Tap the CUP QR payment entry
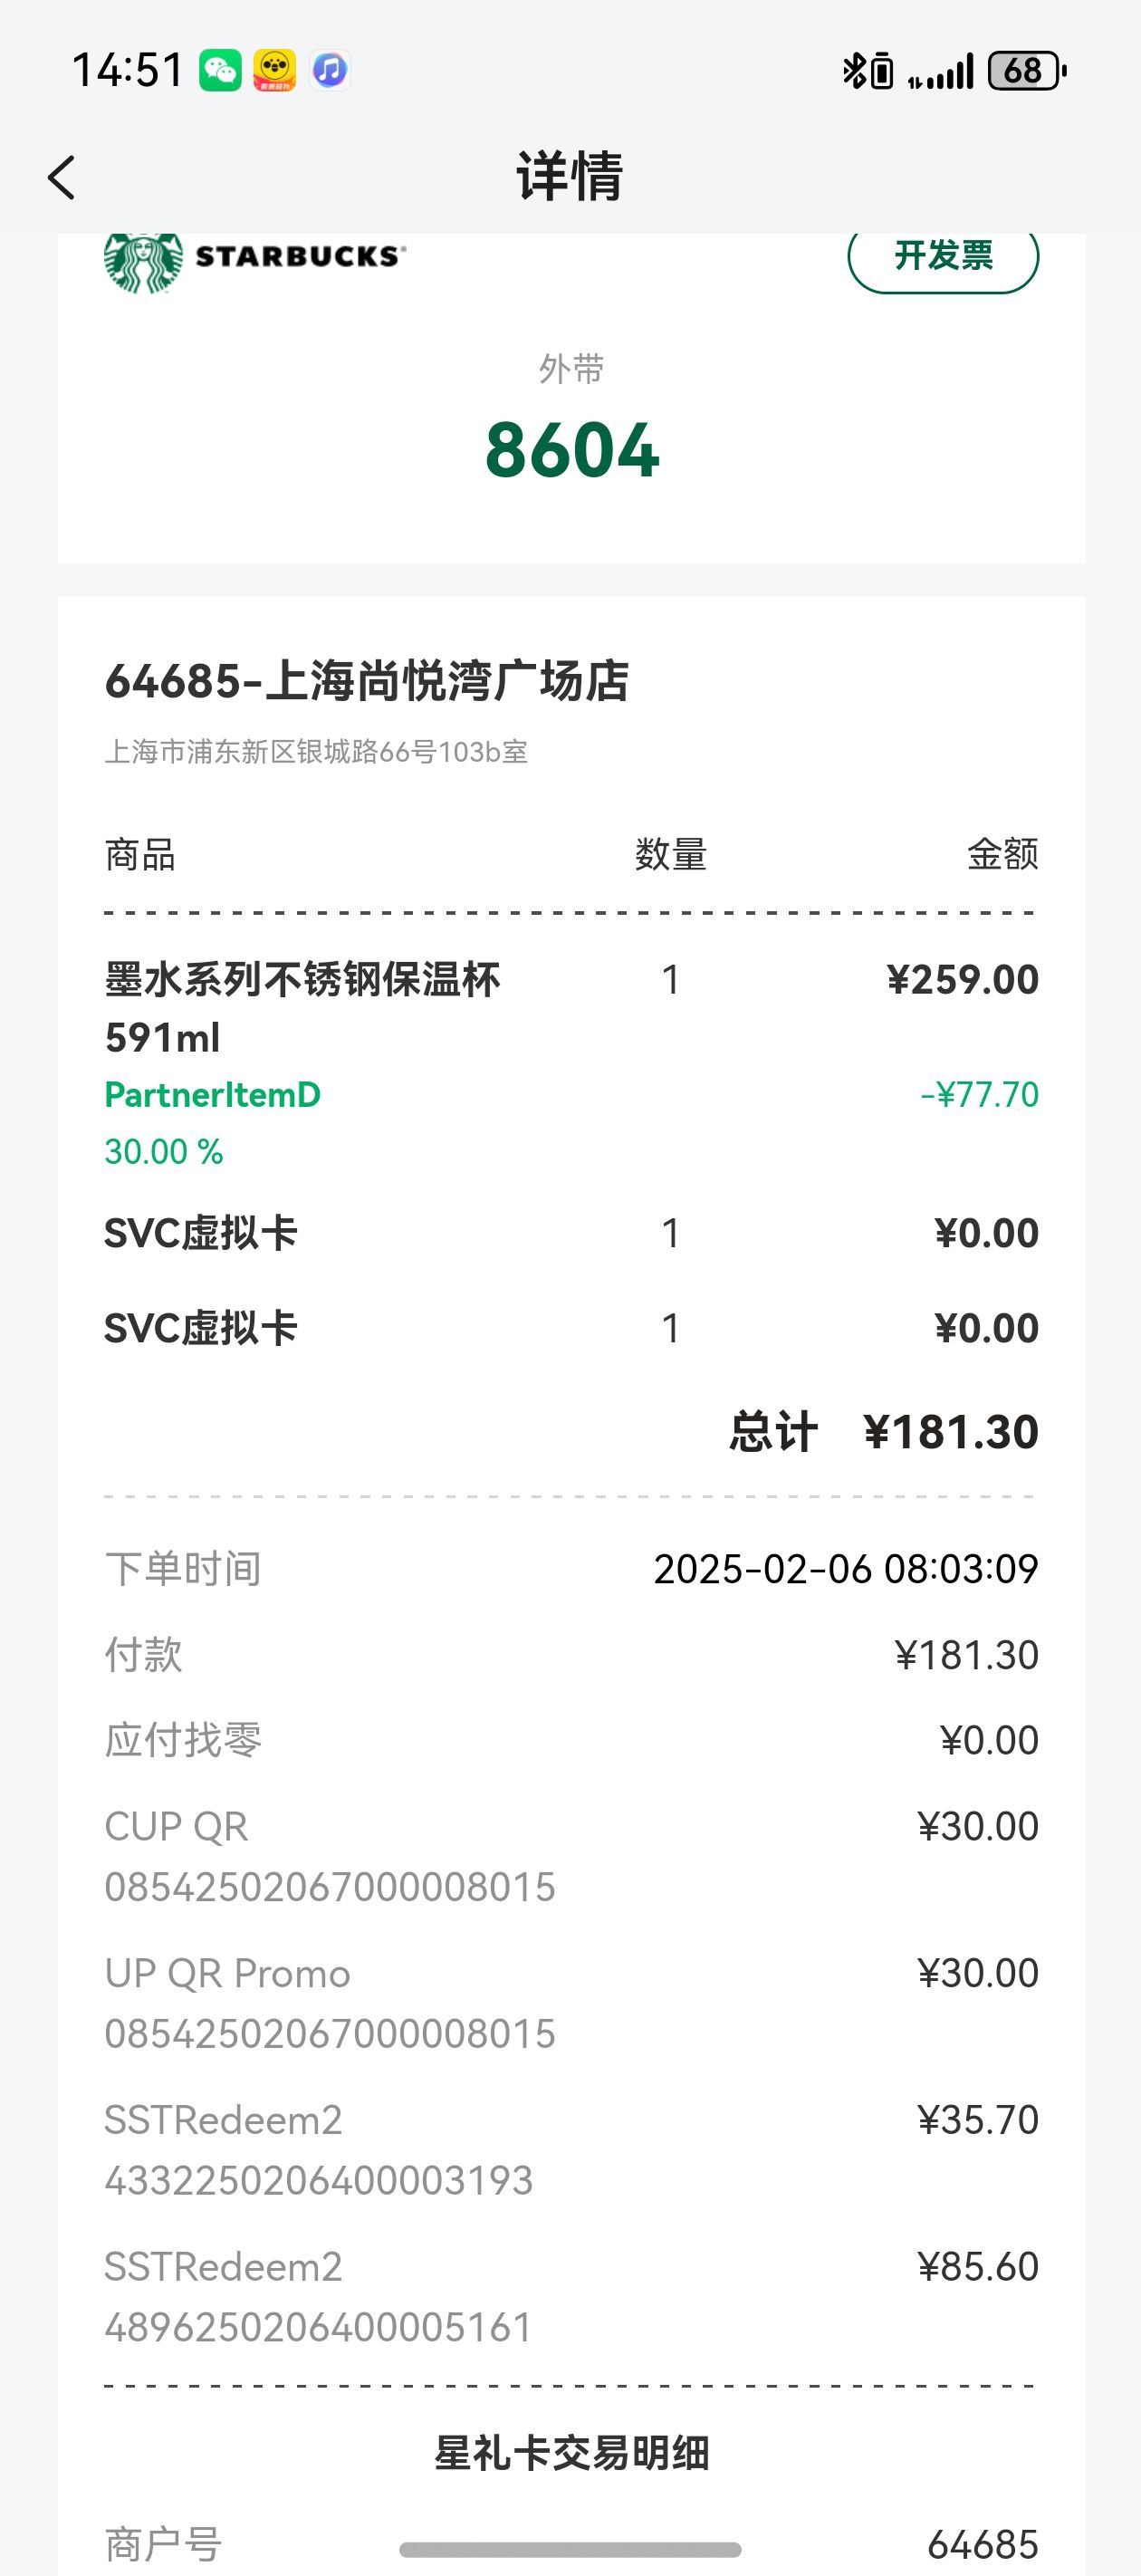The image size is (1141, 2576). click(572, 1857)
